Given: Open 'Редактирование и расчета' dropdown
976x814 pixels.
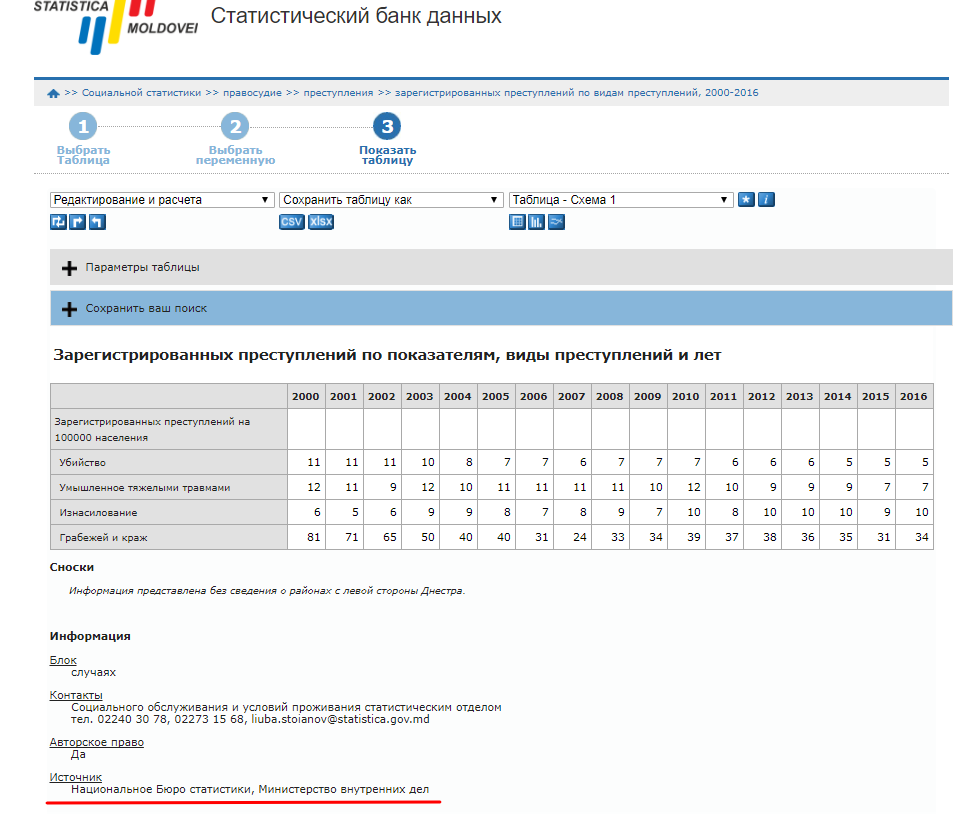Looking at the screenshot, I should pos(162,200).
